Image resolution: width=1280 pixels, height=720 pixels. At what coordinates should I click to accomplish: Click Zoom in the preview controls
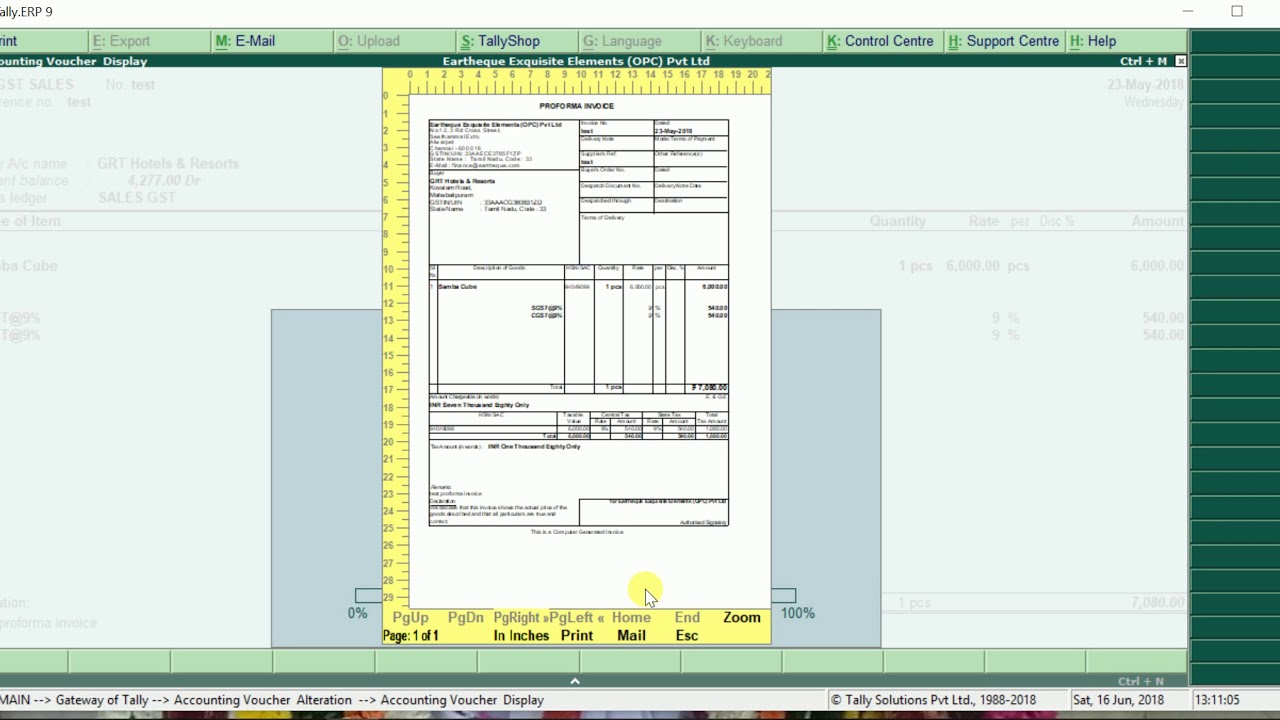[x=742, y=617]
